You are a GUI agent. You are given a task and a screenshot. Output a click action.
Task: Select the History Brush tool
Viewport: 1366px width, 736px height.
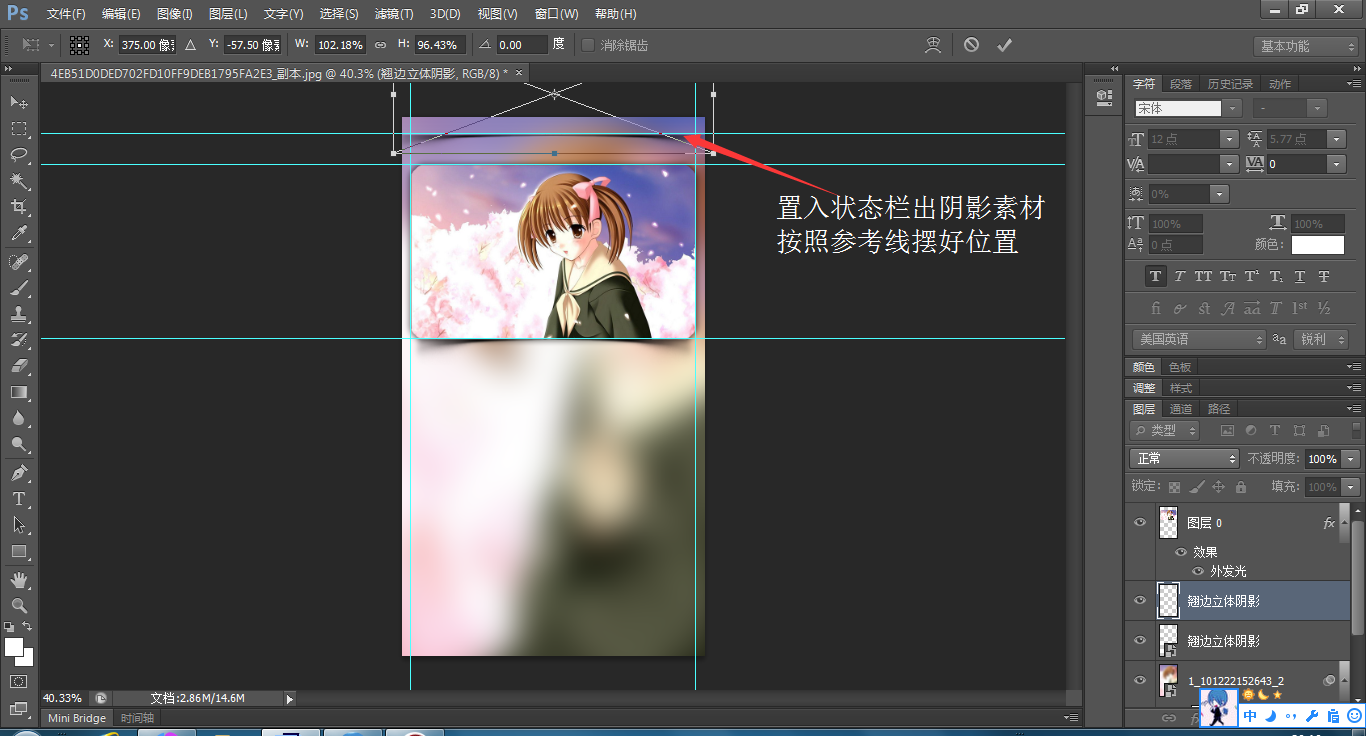(x=19, y=340)
